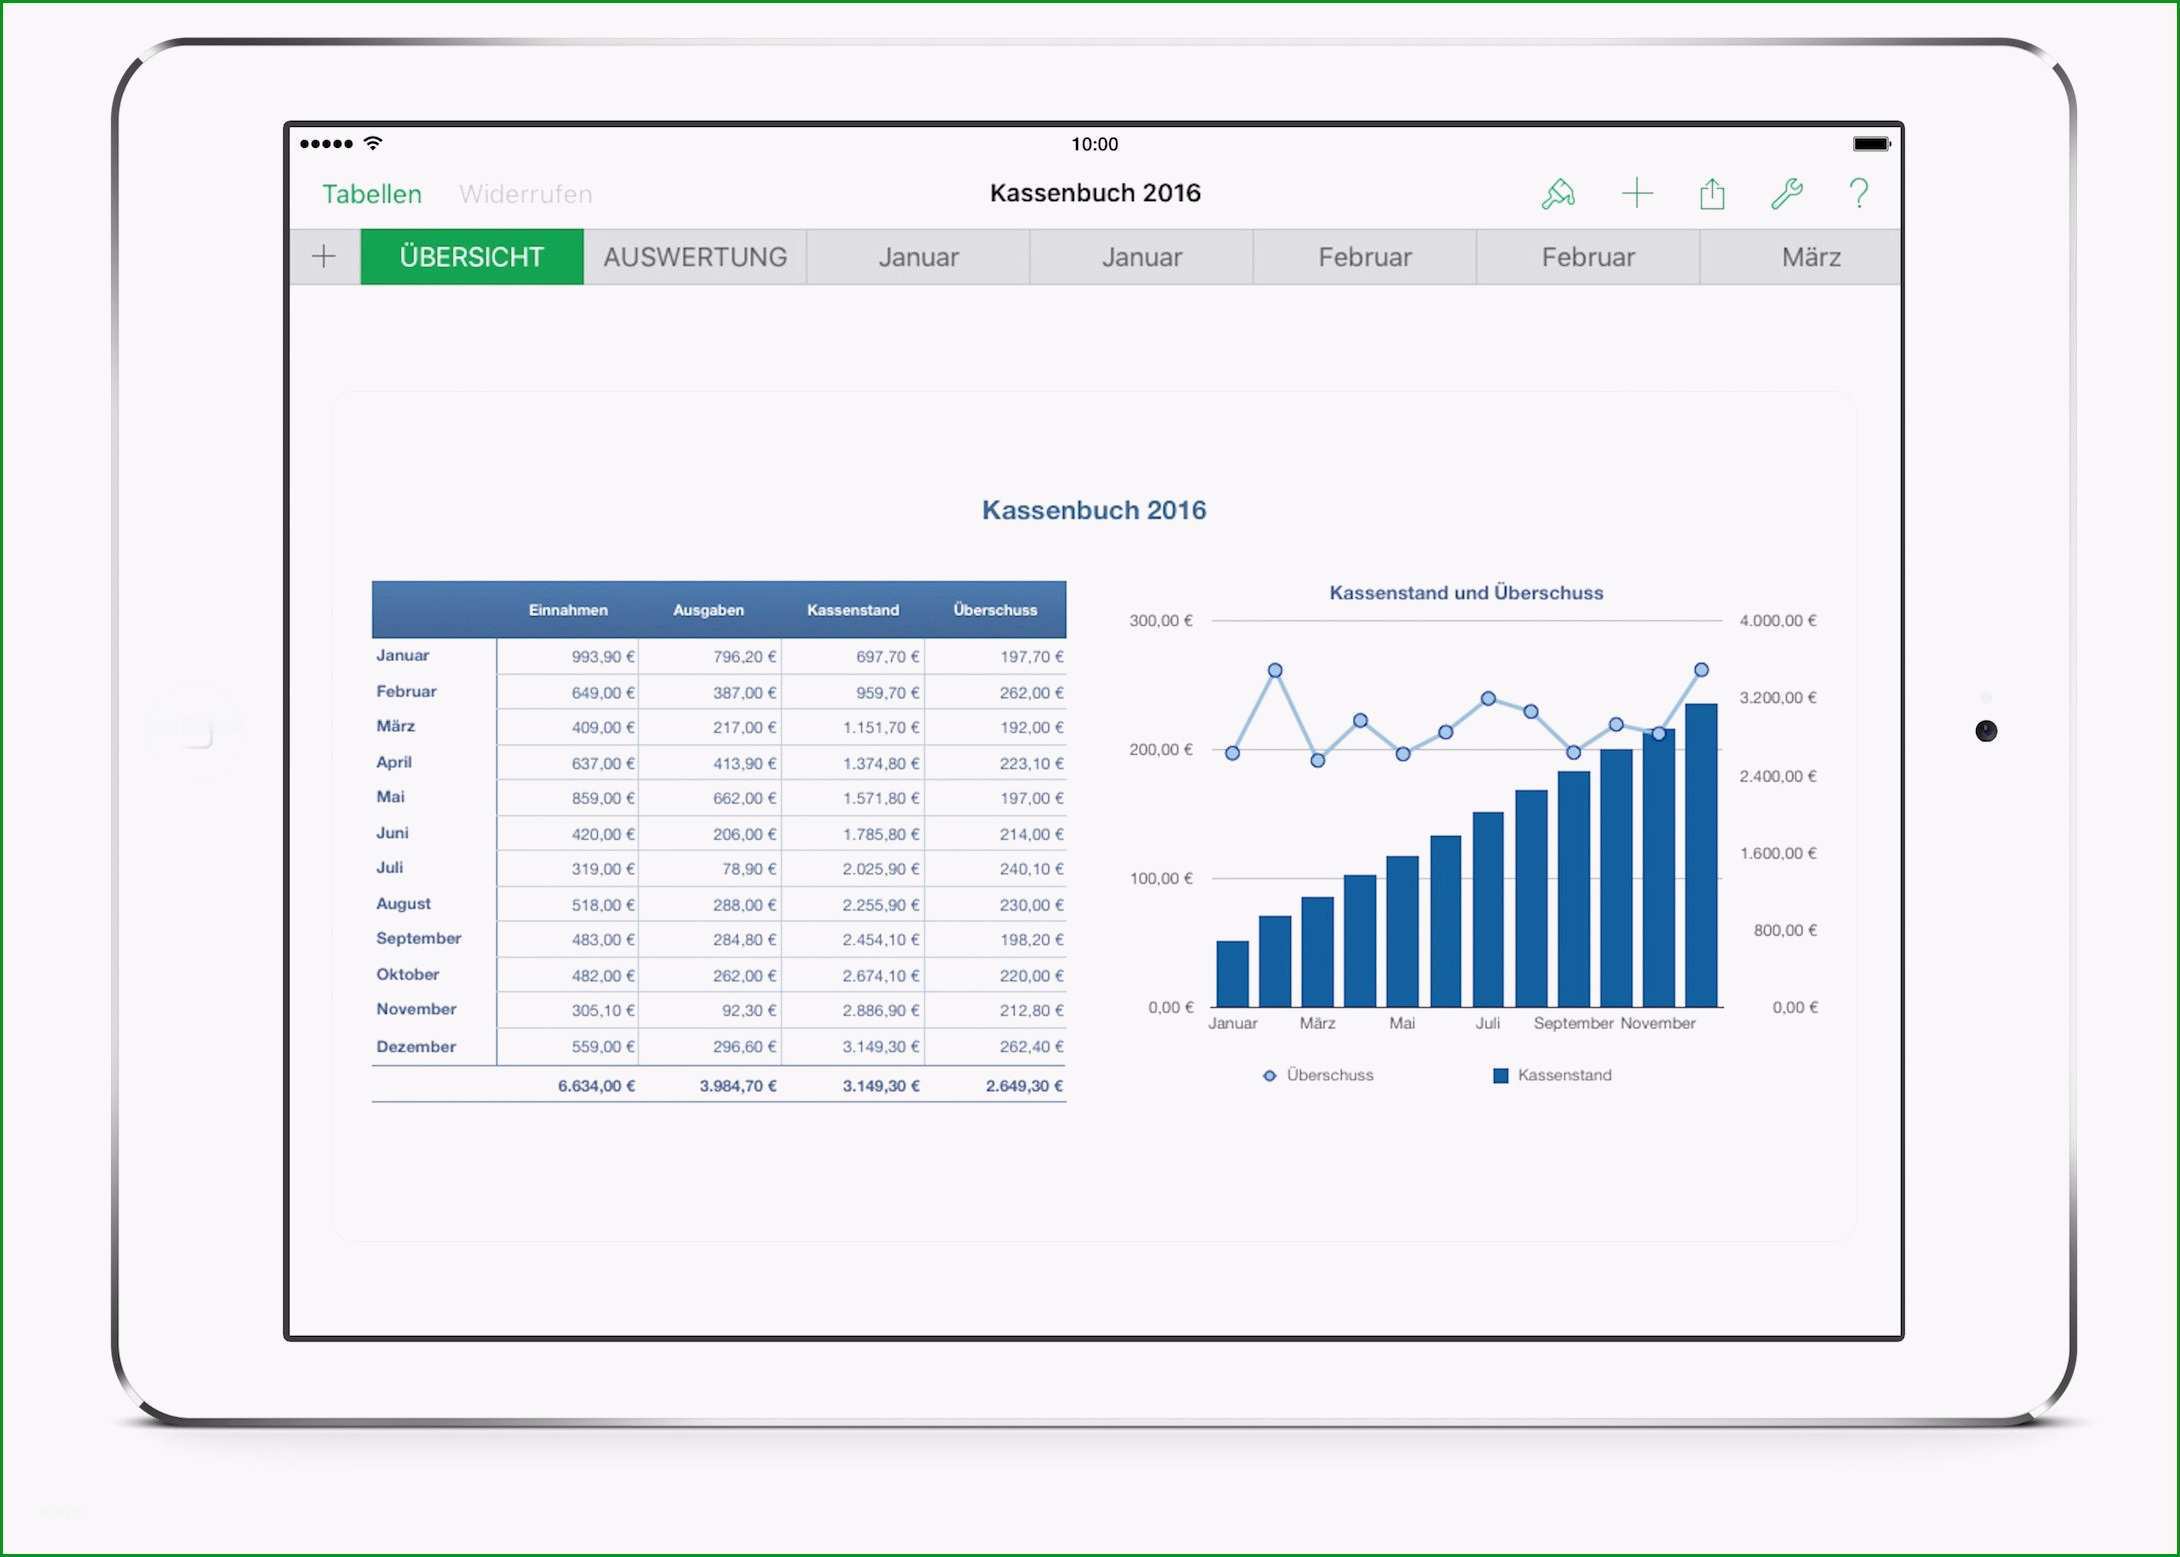Tap the document title Kassenbuch 2016
Image resolution: width=2180 pixels, height=1557 pixels.
click(1095, 193)
